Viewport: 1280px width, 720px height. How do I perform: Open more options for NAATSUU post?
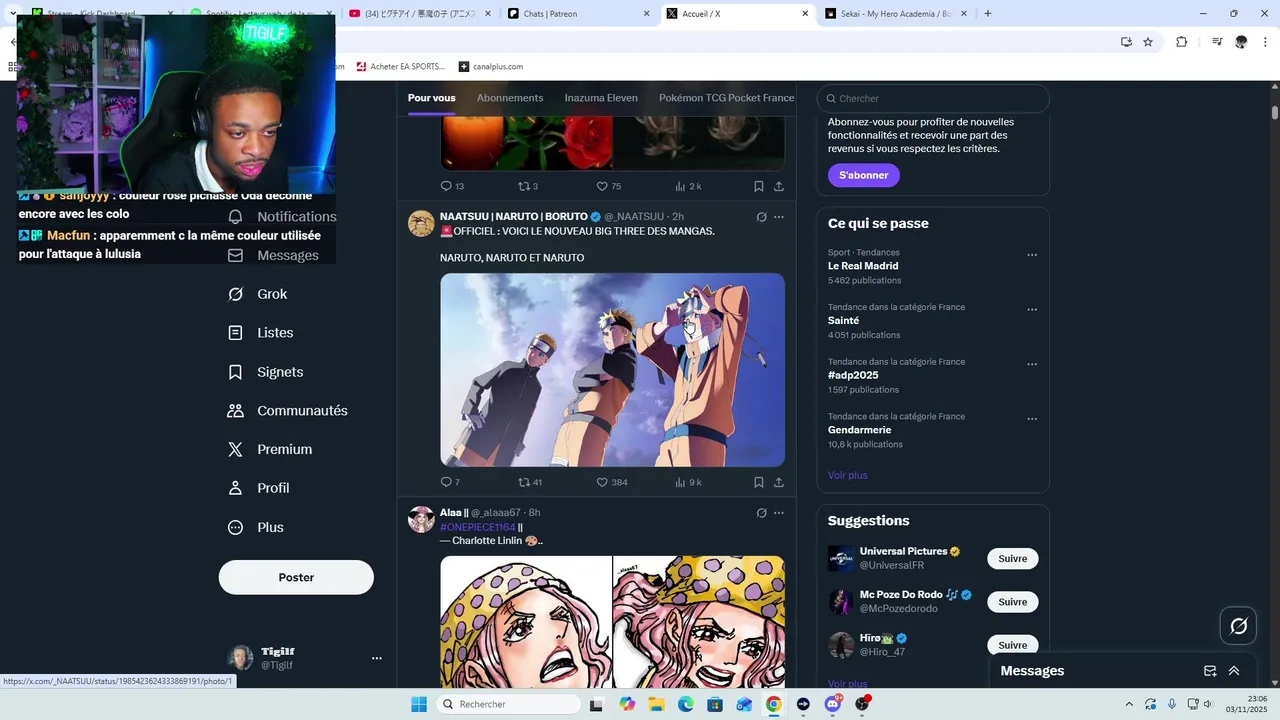[779, 217]
